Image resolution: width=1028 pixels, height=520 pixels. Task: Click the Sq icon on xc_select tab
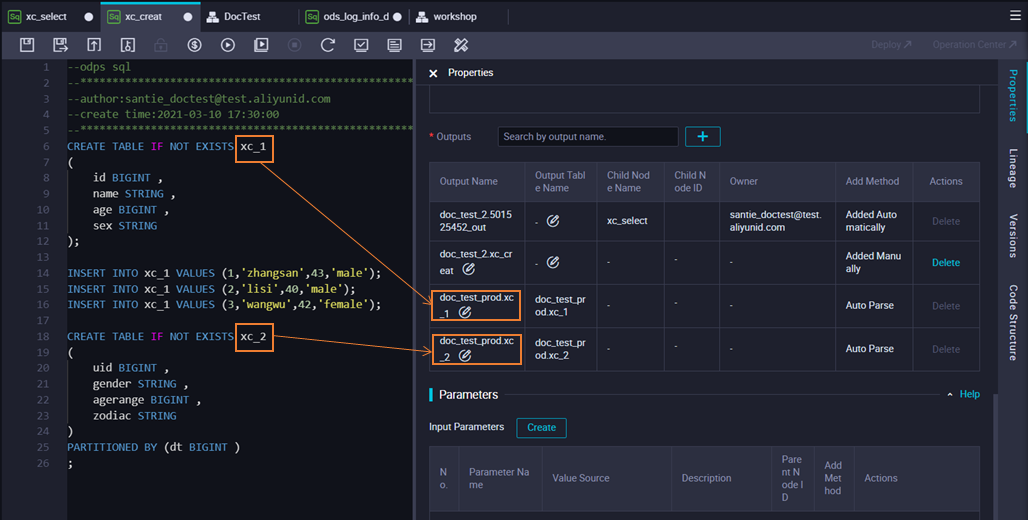[14, 16]
